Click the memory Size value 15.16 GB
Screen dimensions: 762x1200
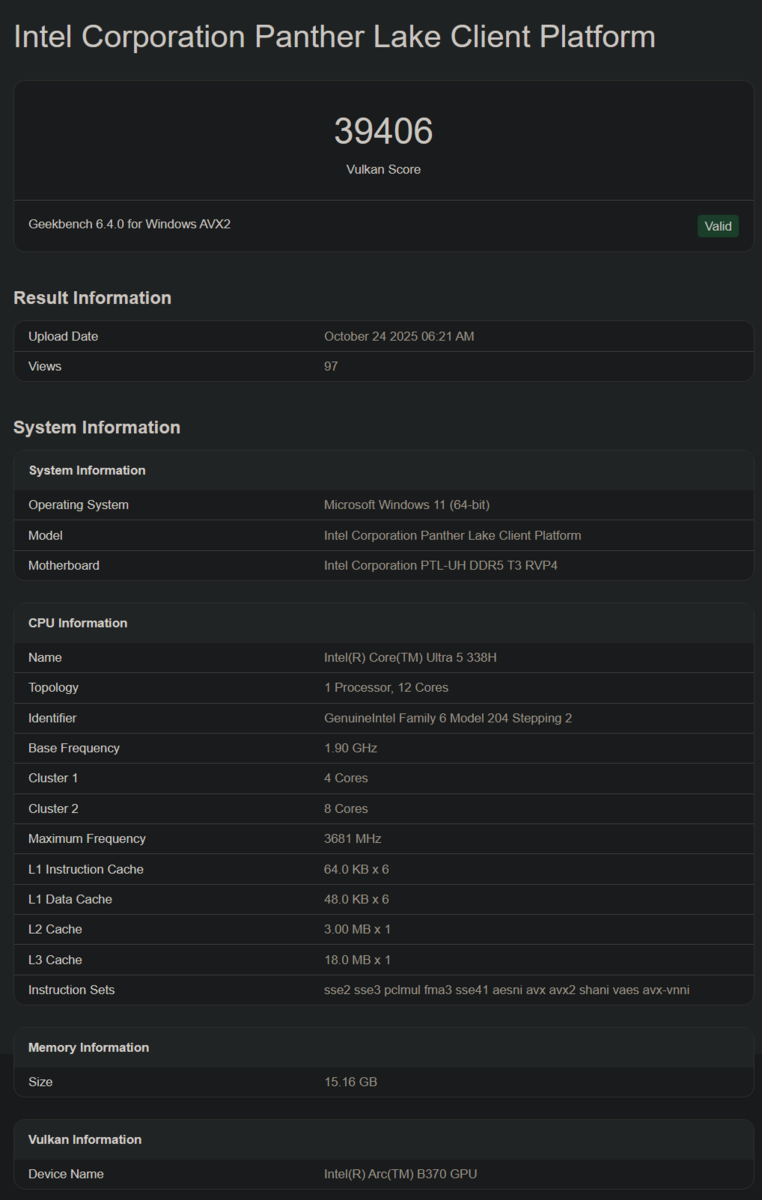click(350, 1082)
